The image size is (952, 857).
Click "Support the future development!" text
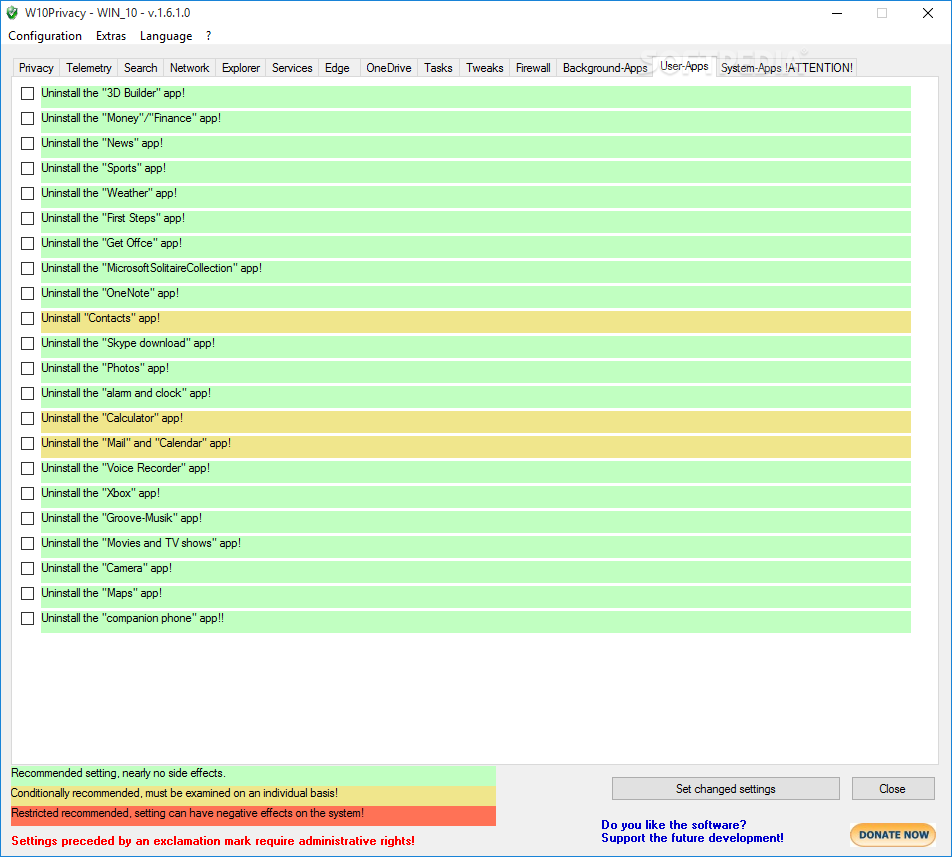point(692,838)
